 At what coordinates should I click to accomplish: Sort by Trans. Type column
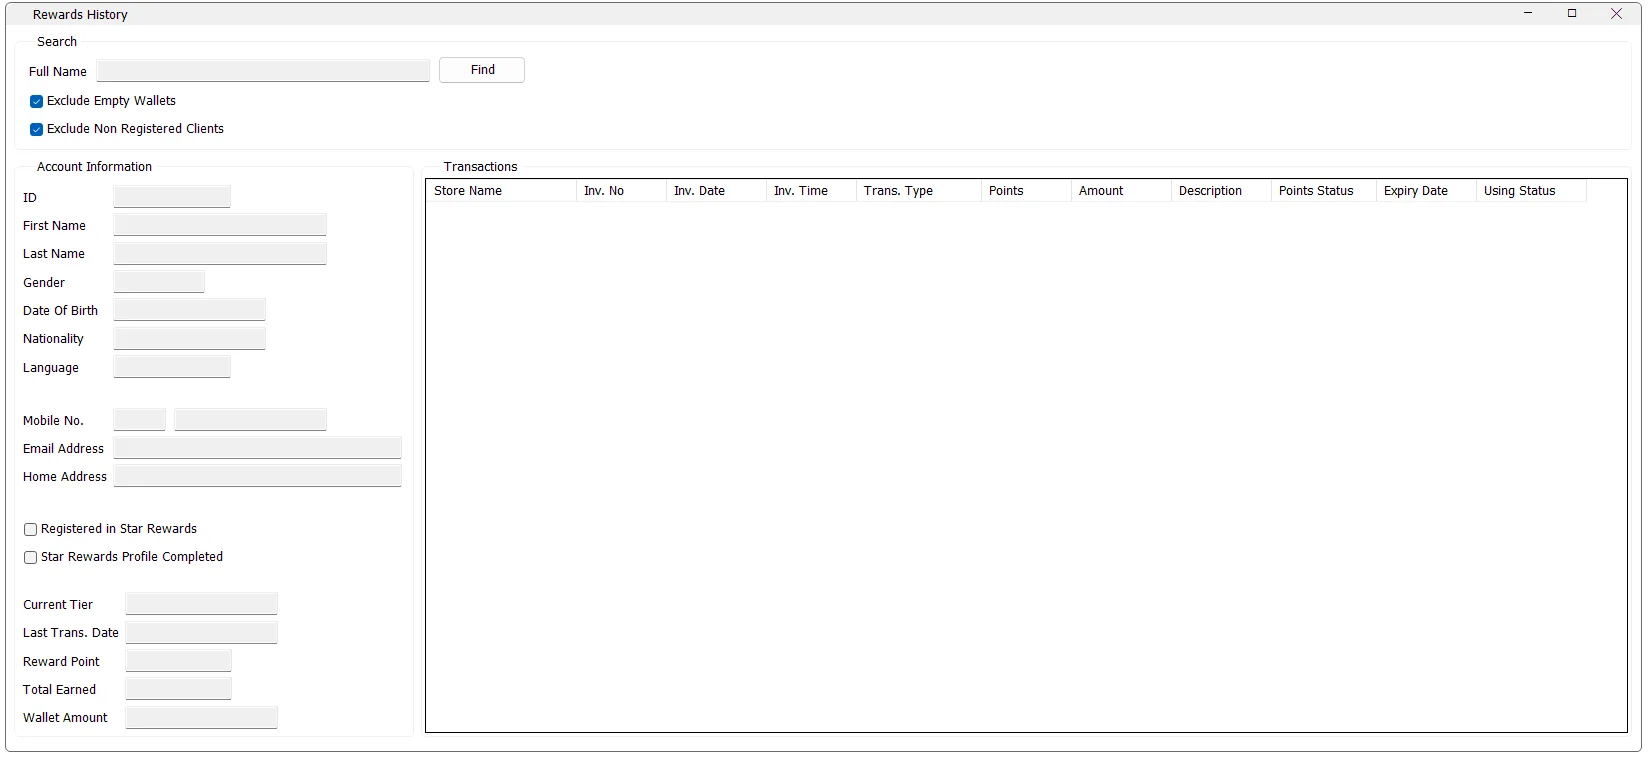click(919, 191)
